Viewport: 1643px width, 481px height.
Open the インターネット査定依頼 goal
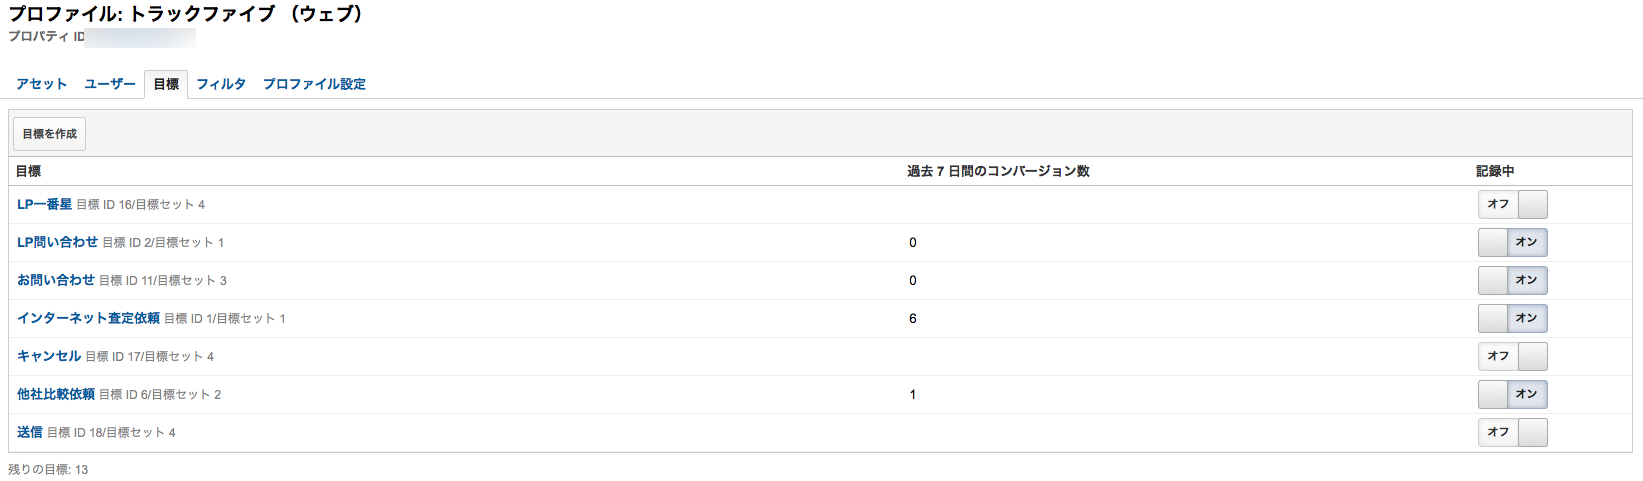[x=88, y=318]
